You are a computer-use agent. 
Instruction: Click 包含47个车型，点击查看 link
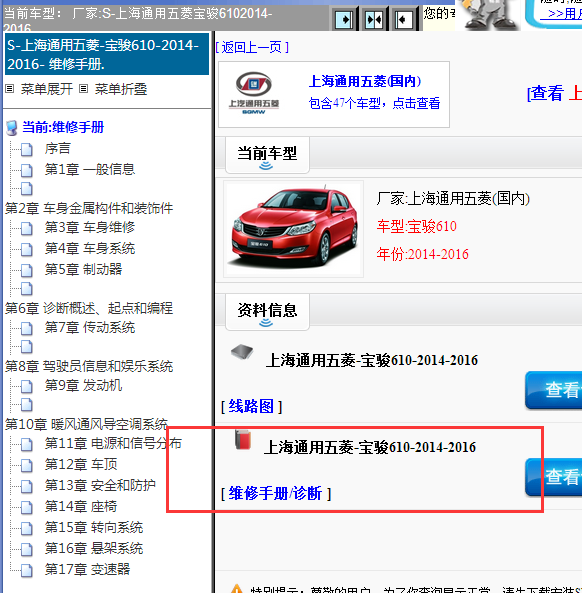click(374, 103)
